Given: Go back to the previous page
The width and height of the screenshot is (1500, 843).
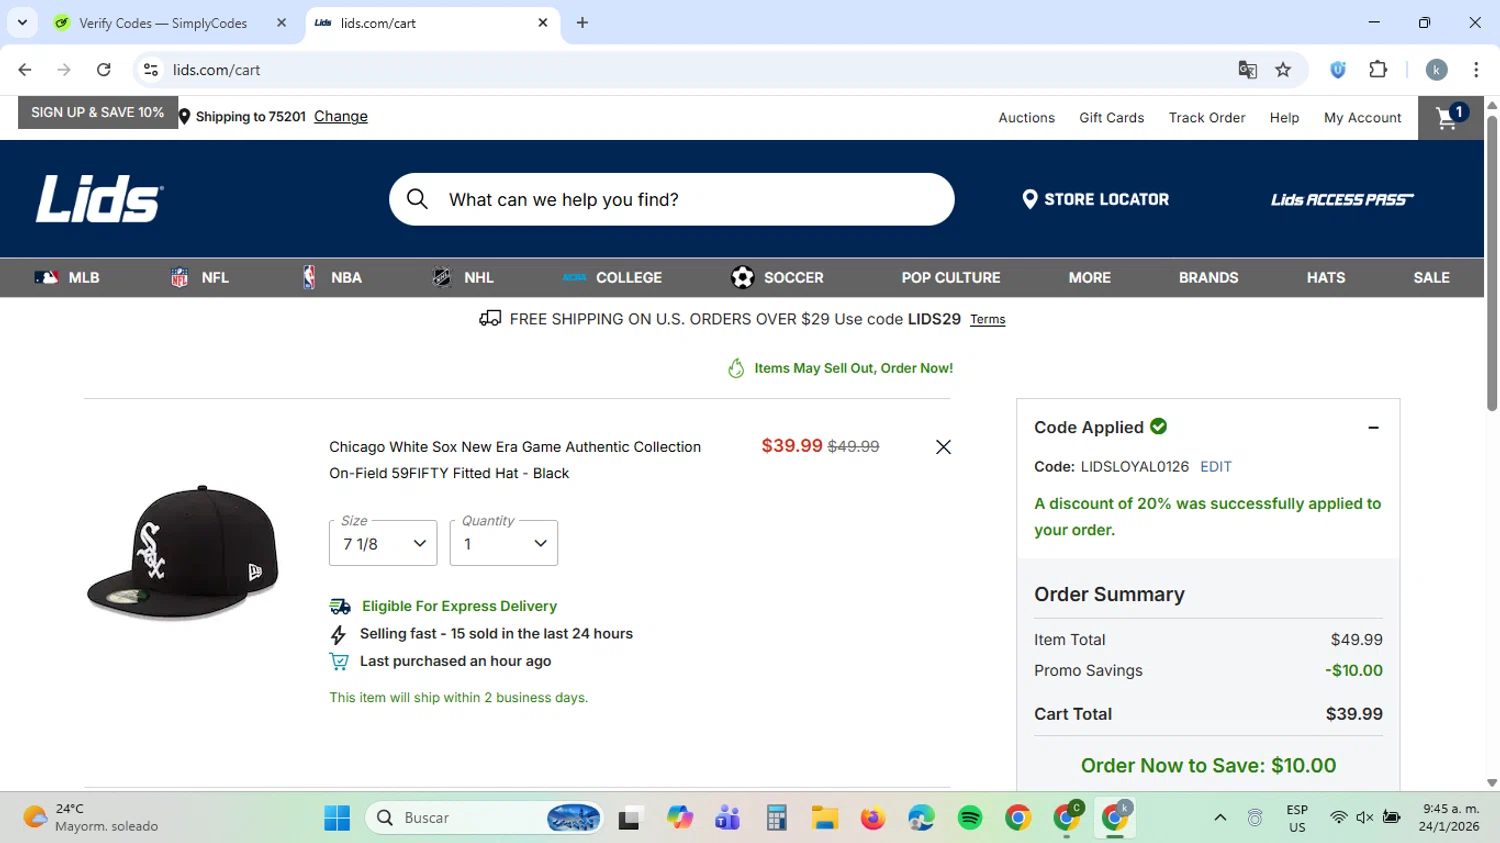Looking at the screenshot, I should click(25, 70).
